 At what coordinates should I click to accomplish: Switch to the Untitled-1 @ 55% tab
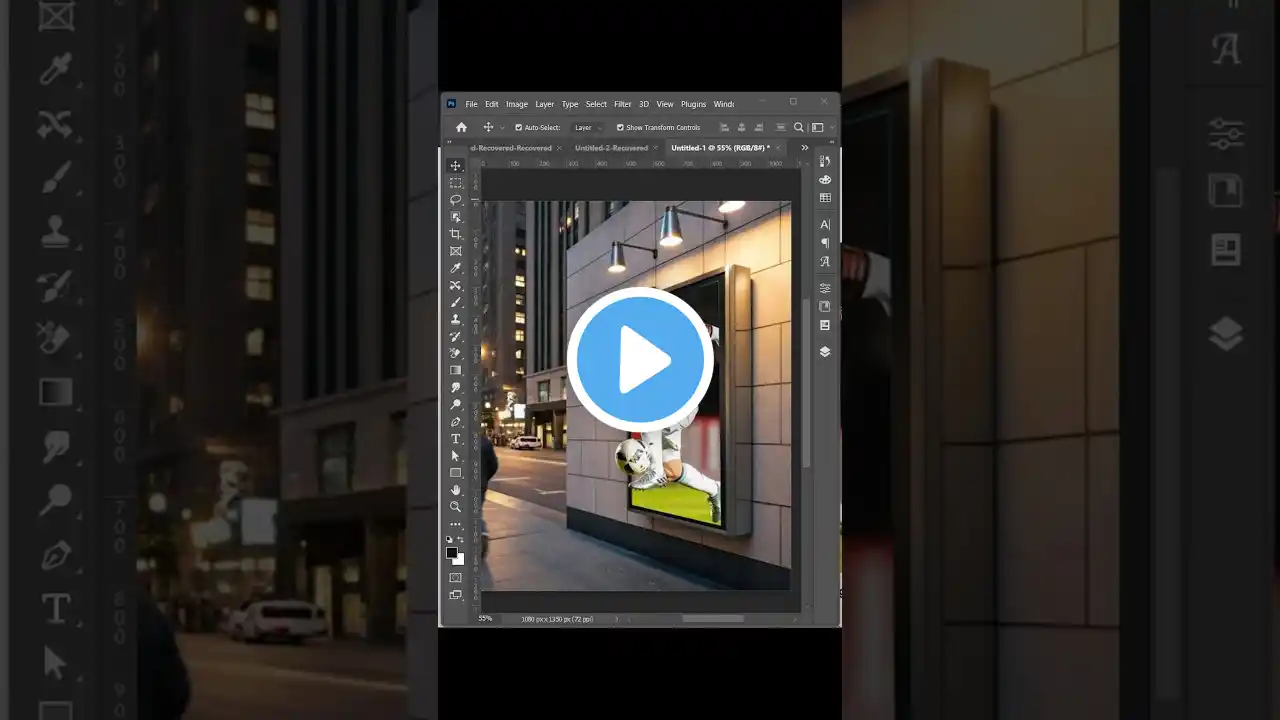720,148
